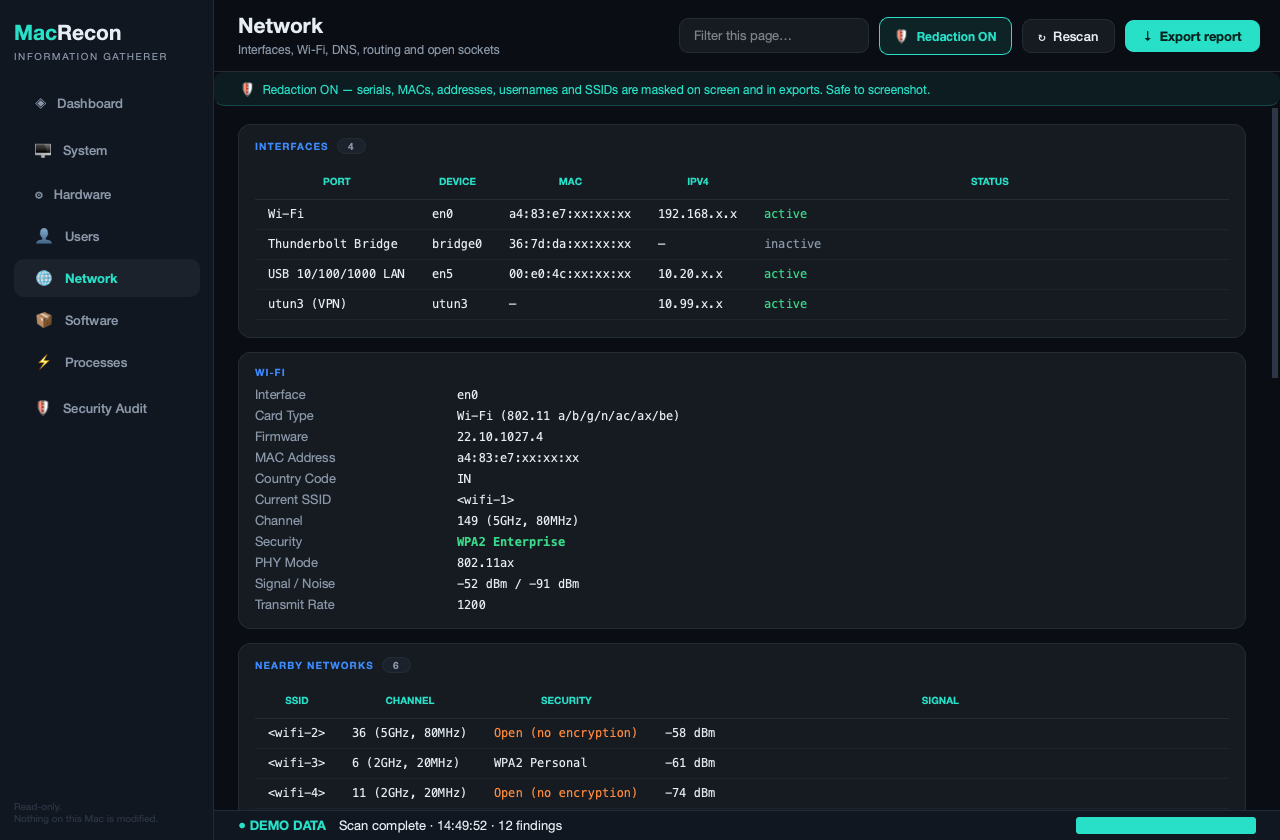Viewport: 1280px width, 840px height.
Task: Open the Dashboard page
Action: [107, 103]
